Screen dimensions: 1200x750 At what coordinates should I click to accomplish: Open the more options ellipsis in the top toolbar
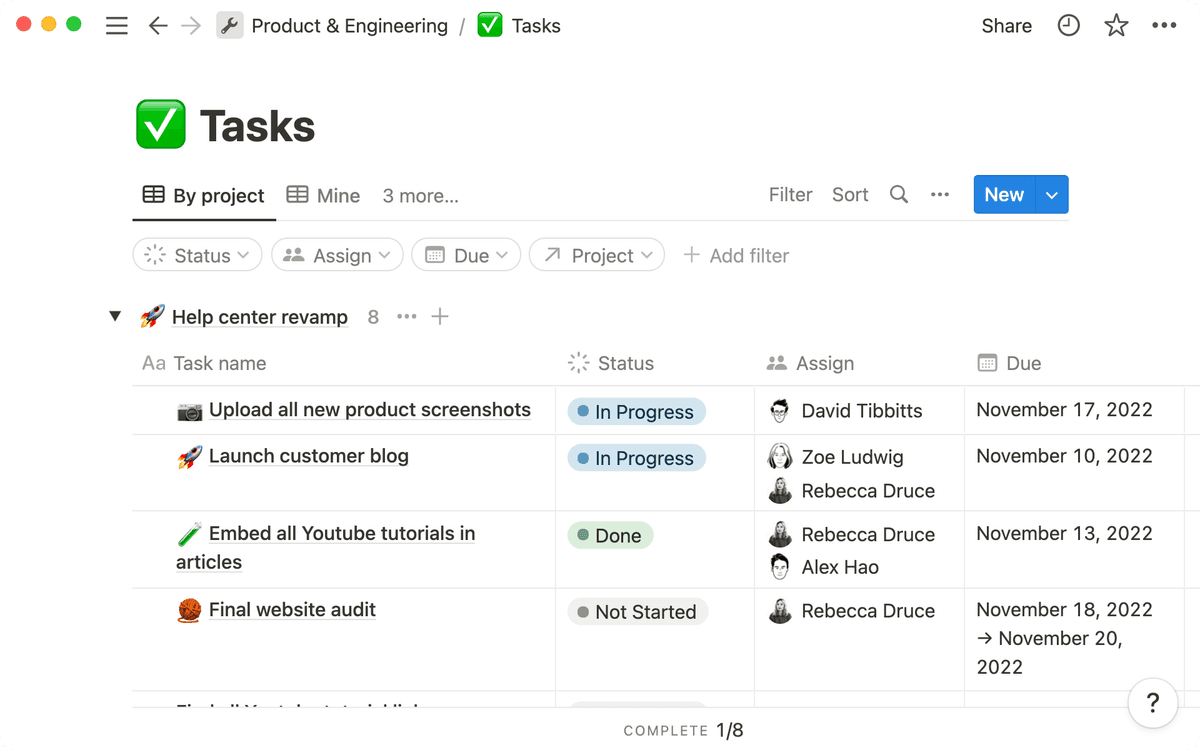(1164, 25)
